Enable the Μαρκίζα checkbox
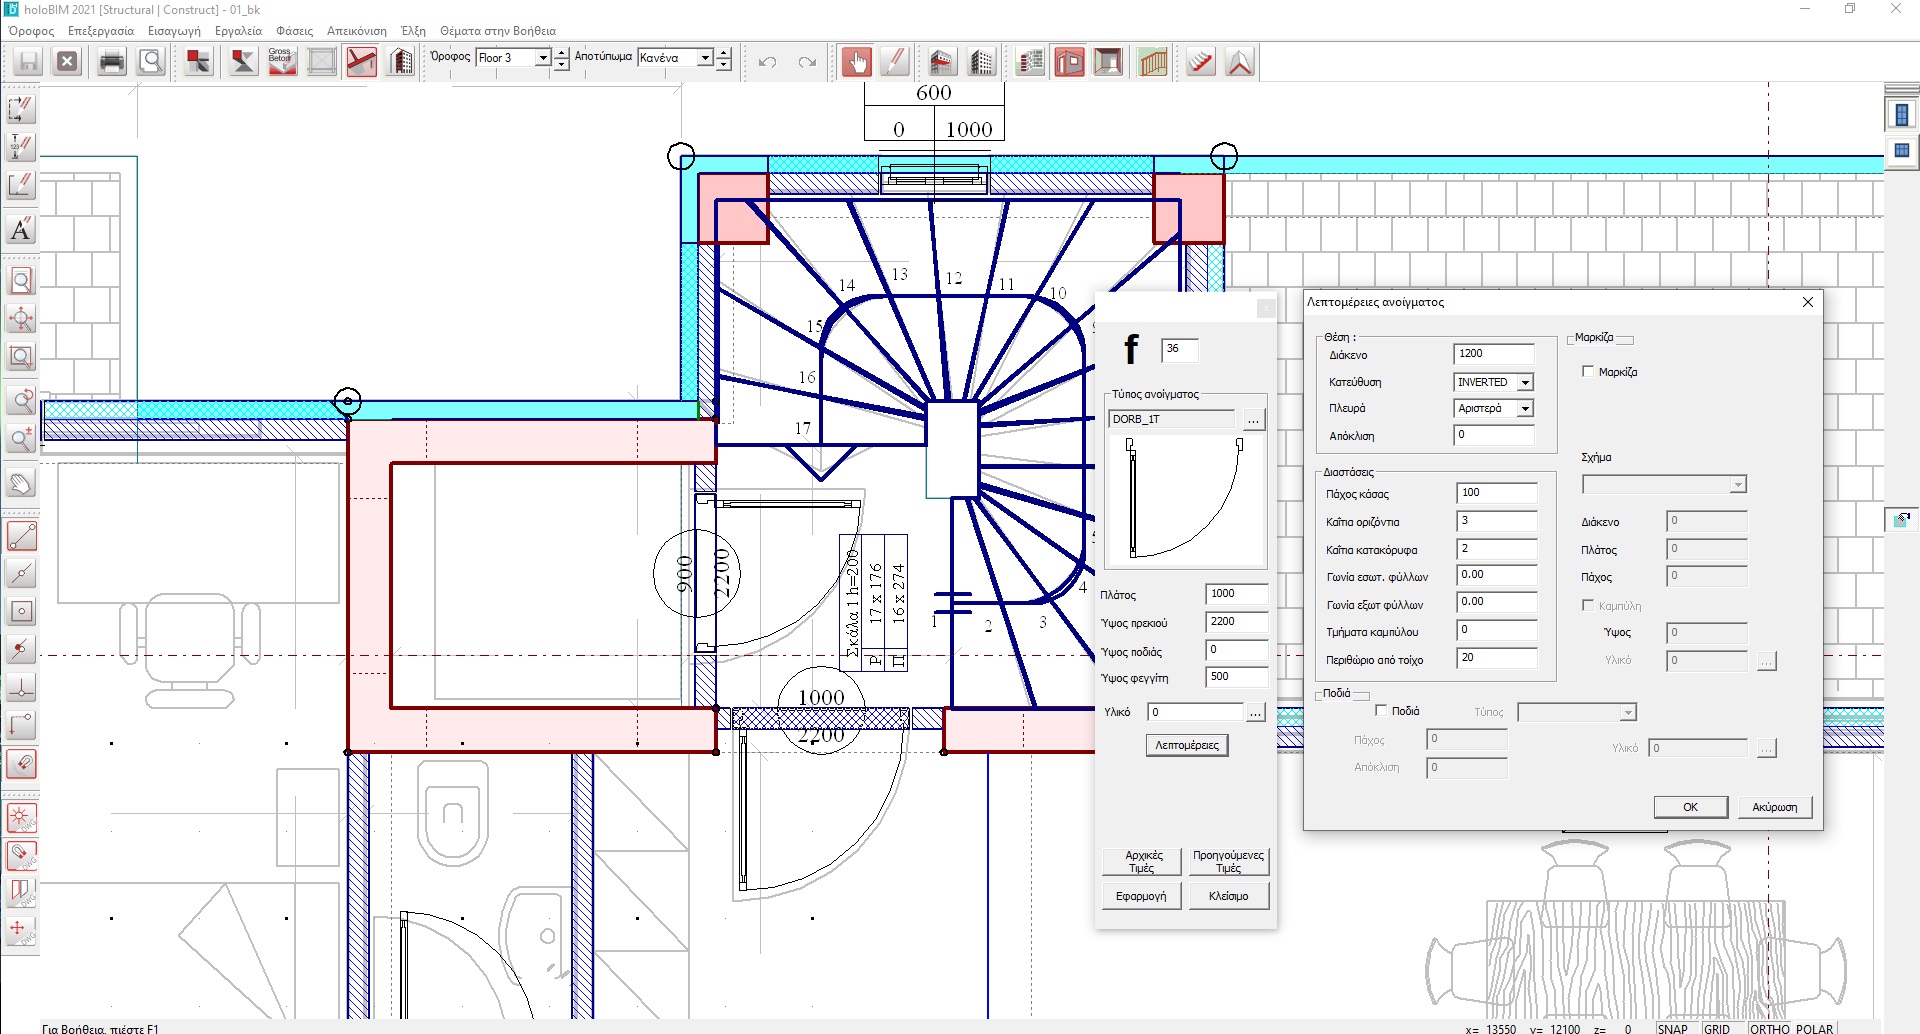 pos(1588,371)
